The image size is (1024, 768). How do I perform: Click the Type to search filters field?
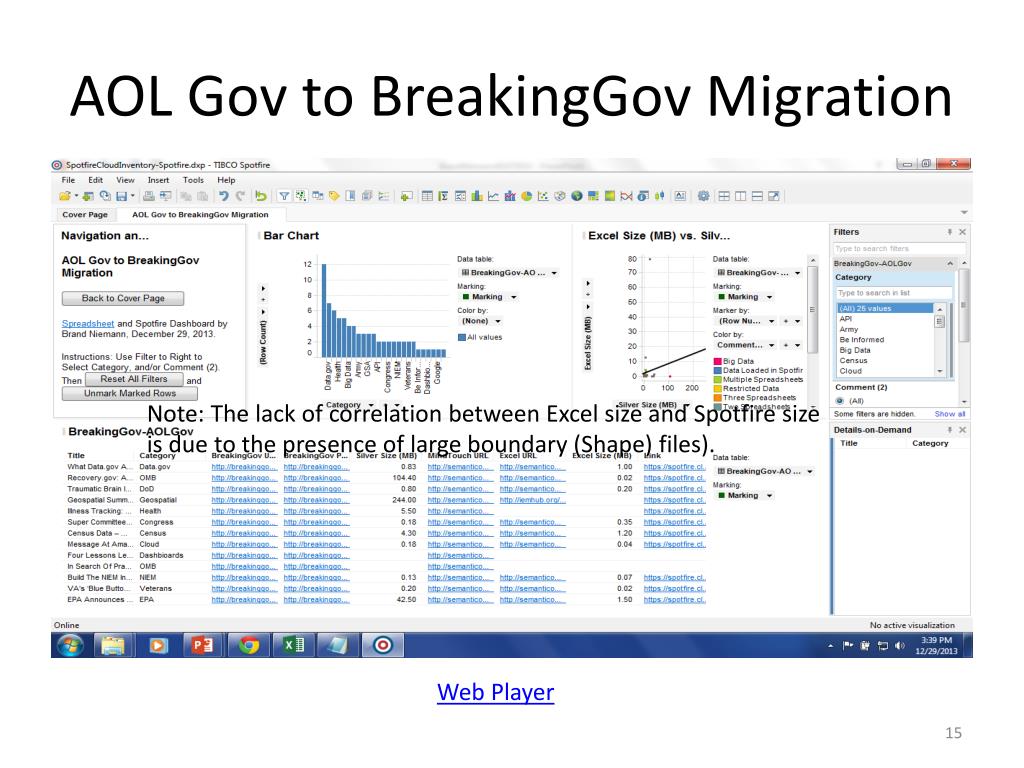point(899,249)
